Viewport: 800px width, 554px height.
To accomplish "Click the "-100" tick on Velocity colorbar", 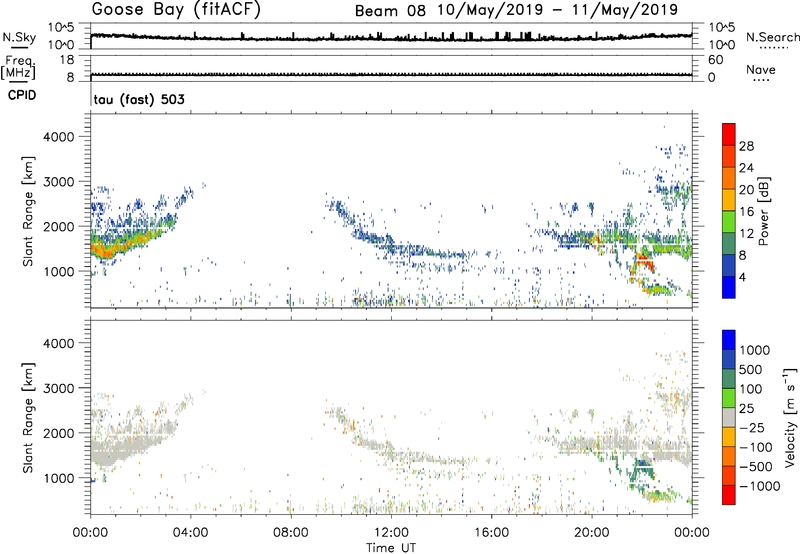I will click(x=756, y=447).
